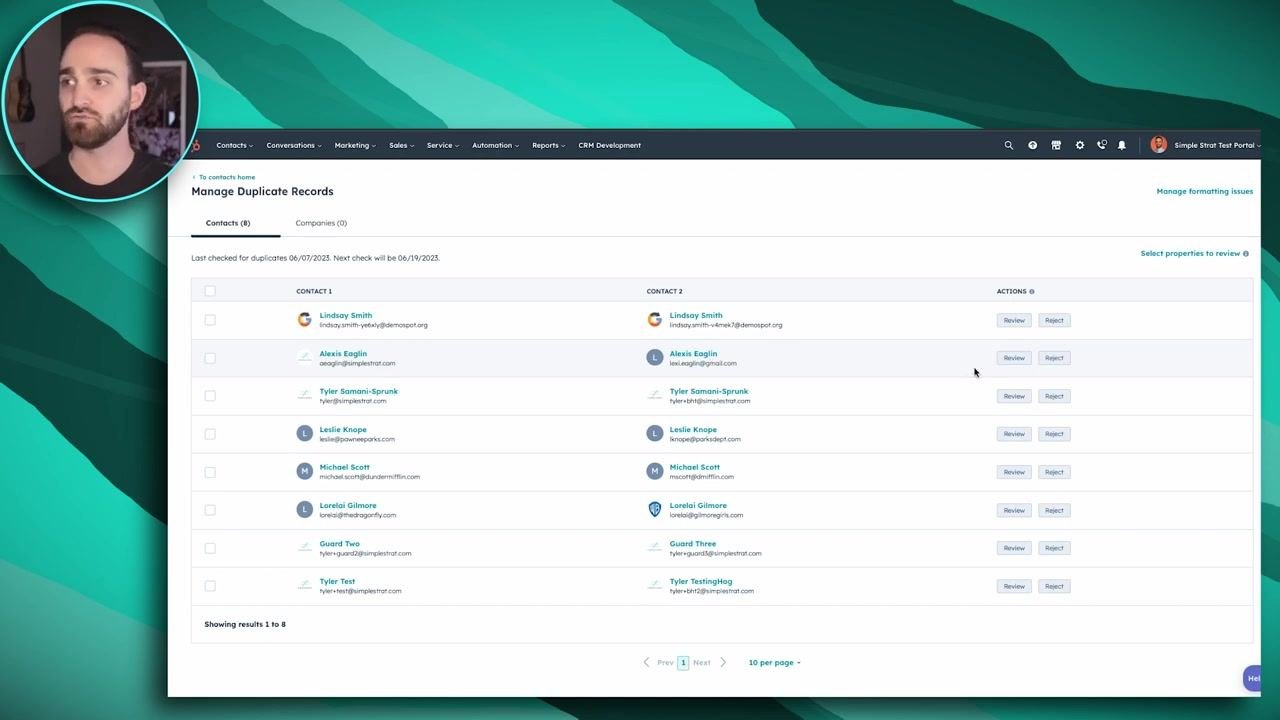Open the settings gear icon
The image size is (1280, 720).
tap(1079, 145)
